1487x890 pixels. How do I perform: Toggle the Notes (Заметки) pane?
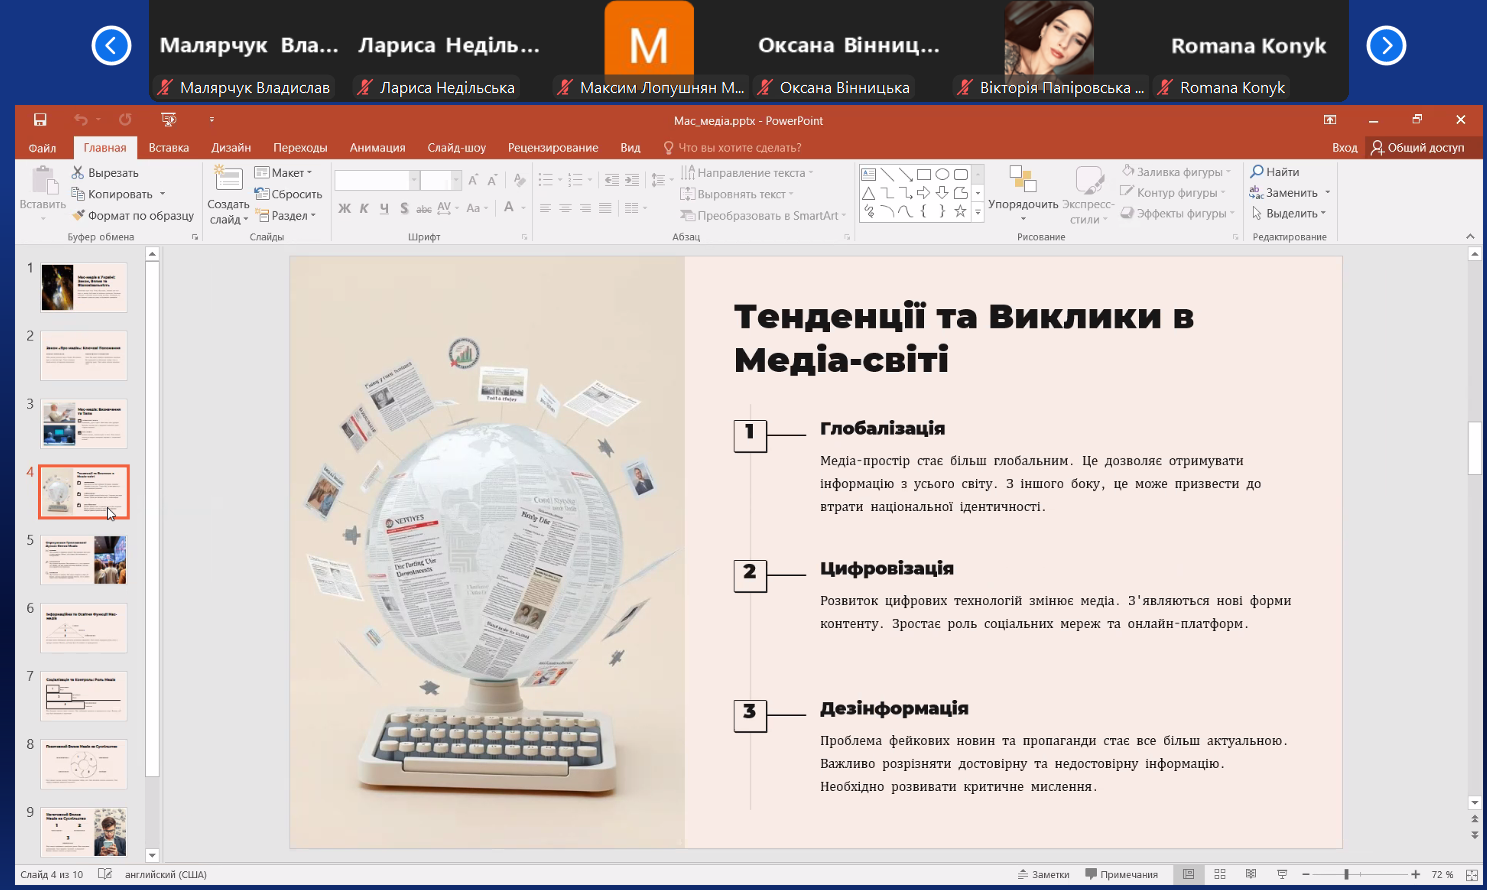[1043, 874]
